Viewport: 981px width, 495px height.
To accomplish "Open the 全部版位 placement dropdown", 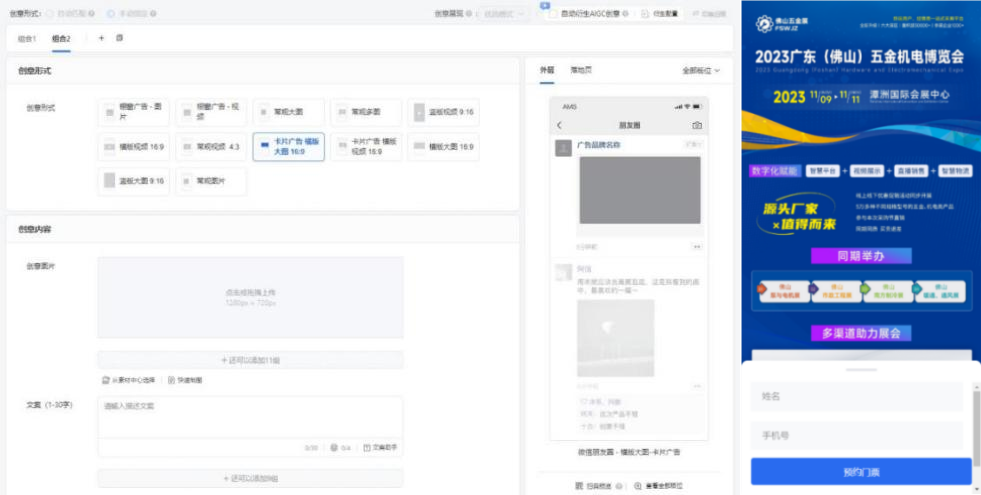I will coord(701,71).
